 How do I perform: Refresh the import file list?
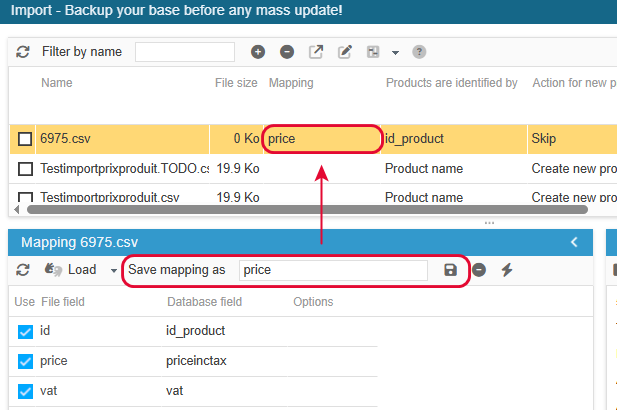(23, 52)
